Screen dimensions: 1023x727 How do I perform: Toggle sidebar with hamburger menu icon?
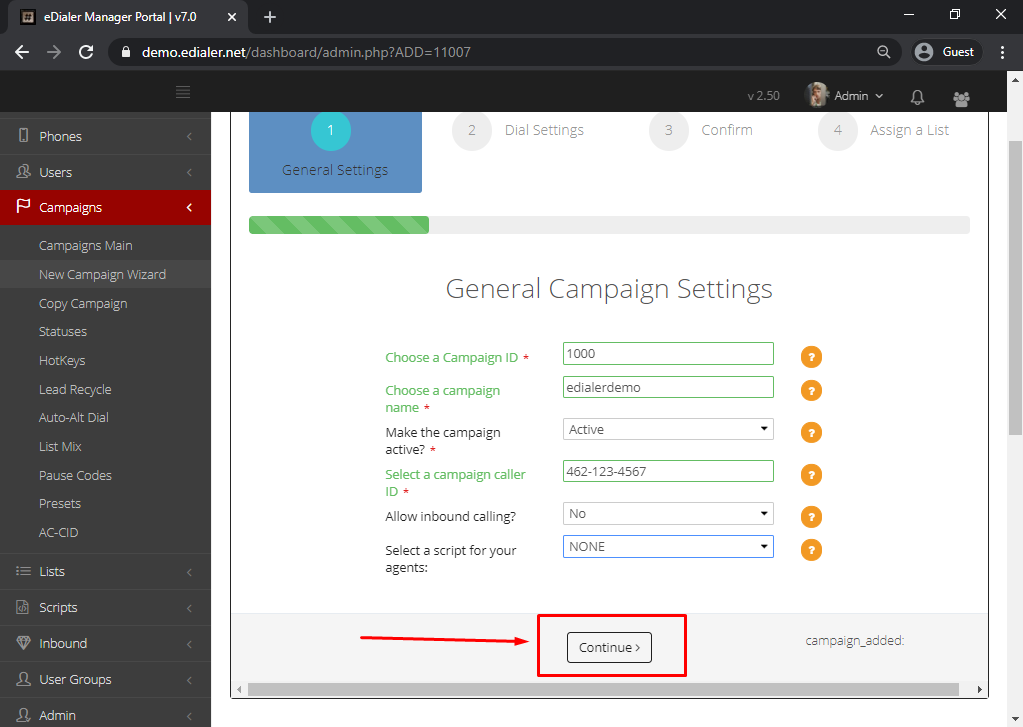coord(183,92)
